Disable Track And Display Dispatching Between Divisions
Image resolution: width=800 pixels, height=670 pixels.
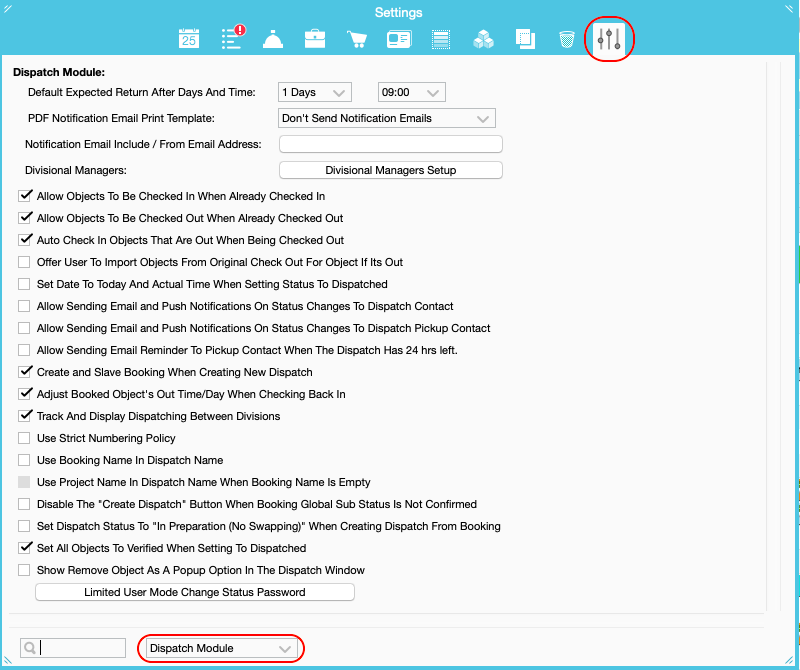[x=25, y=416]
